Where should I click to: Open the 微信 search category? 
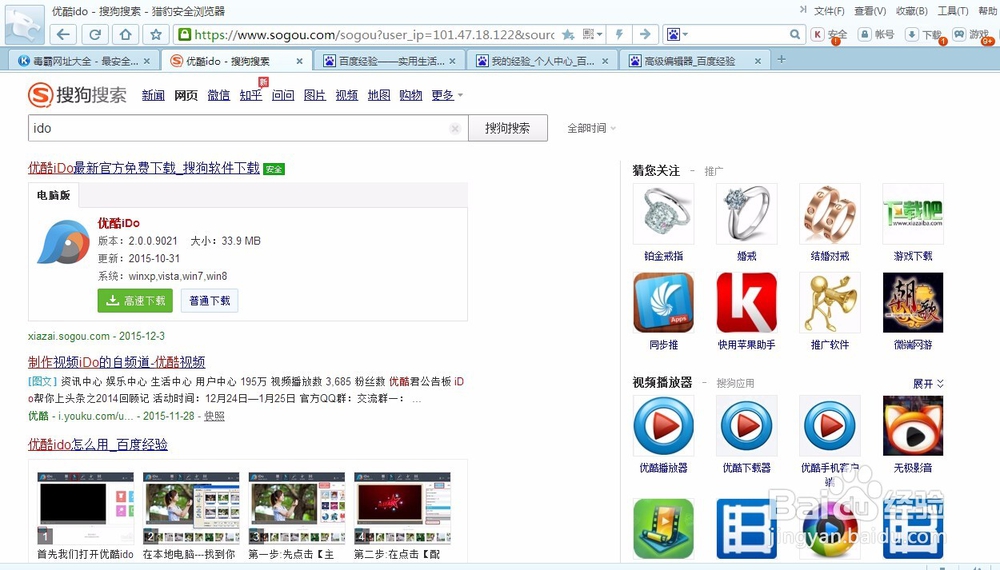[x=218, y=95]
